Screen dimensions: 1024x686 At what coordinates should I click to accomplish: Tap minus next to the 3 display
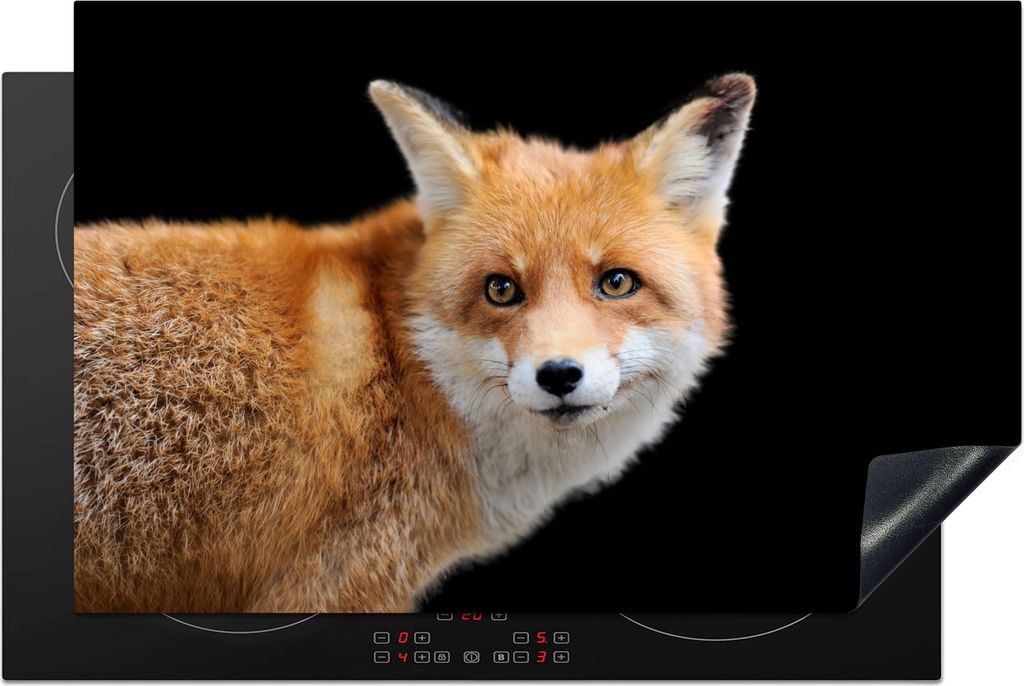point(520,657)
